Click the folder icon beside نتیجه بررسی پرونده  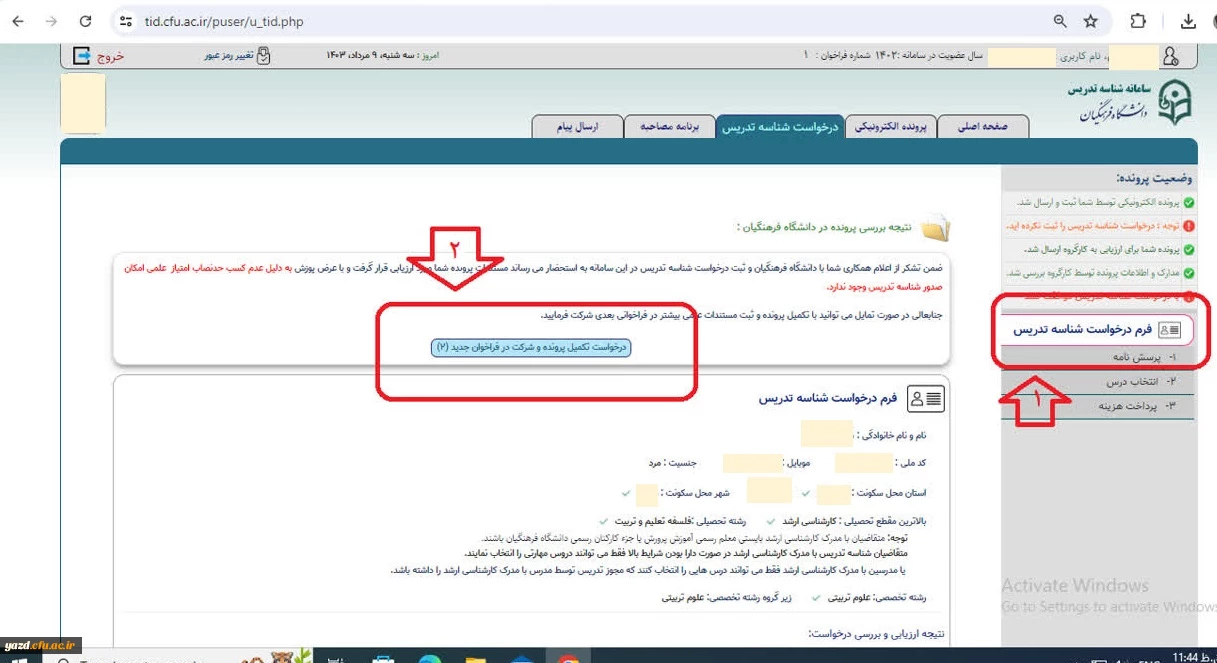(x=936, y=228)
